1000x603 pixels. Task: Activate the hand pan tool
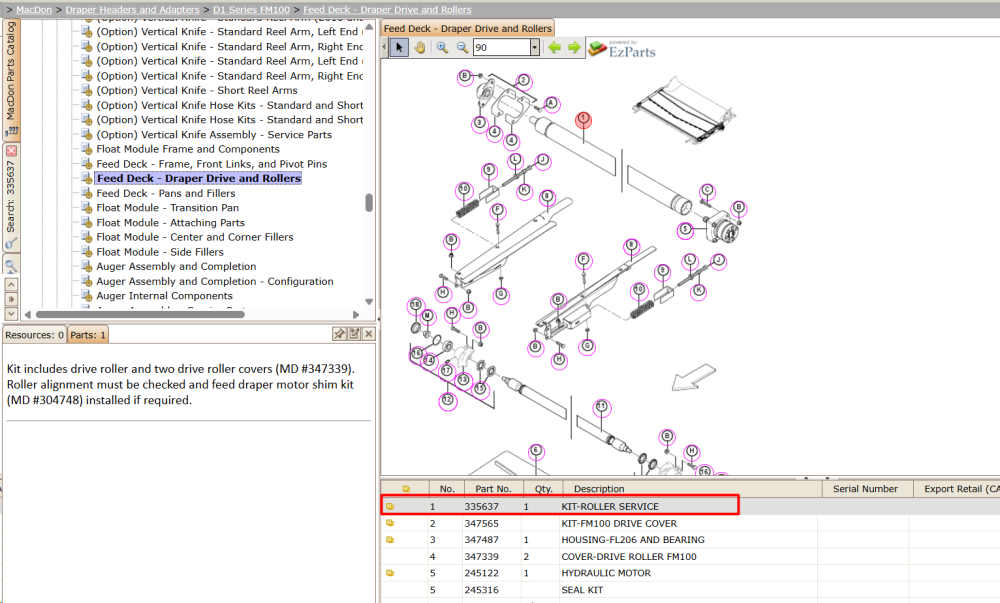click(x=420, y=47)
